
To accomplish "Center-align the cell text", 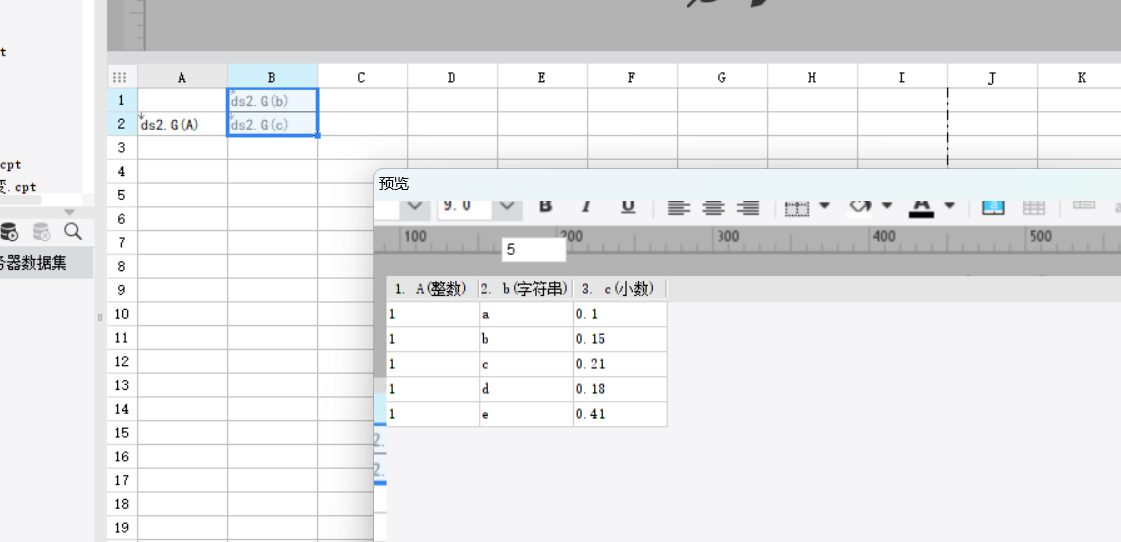I will pyautogui.click(x=713, y=207).
